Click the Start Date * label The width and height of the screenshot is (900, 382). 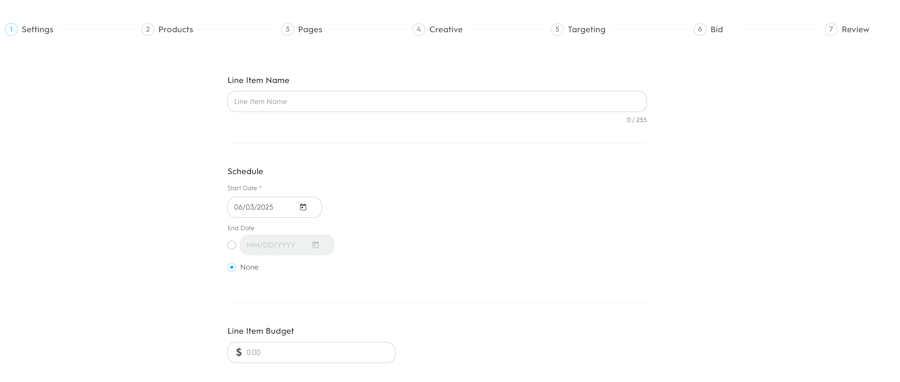click(245, 188)
